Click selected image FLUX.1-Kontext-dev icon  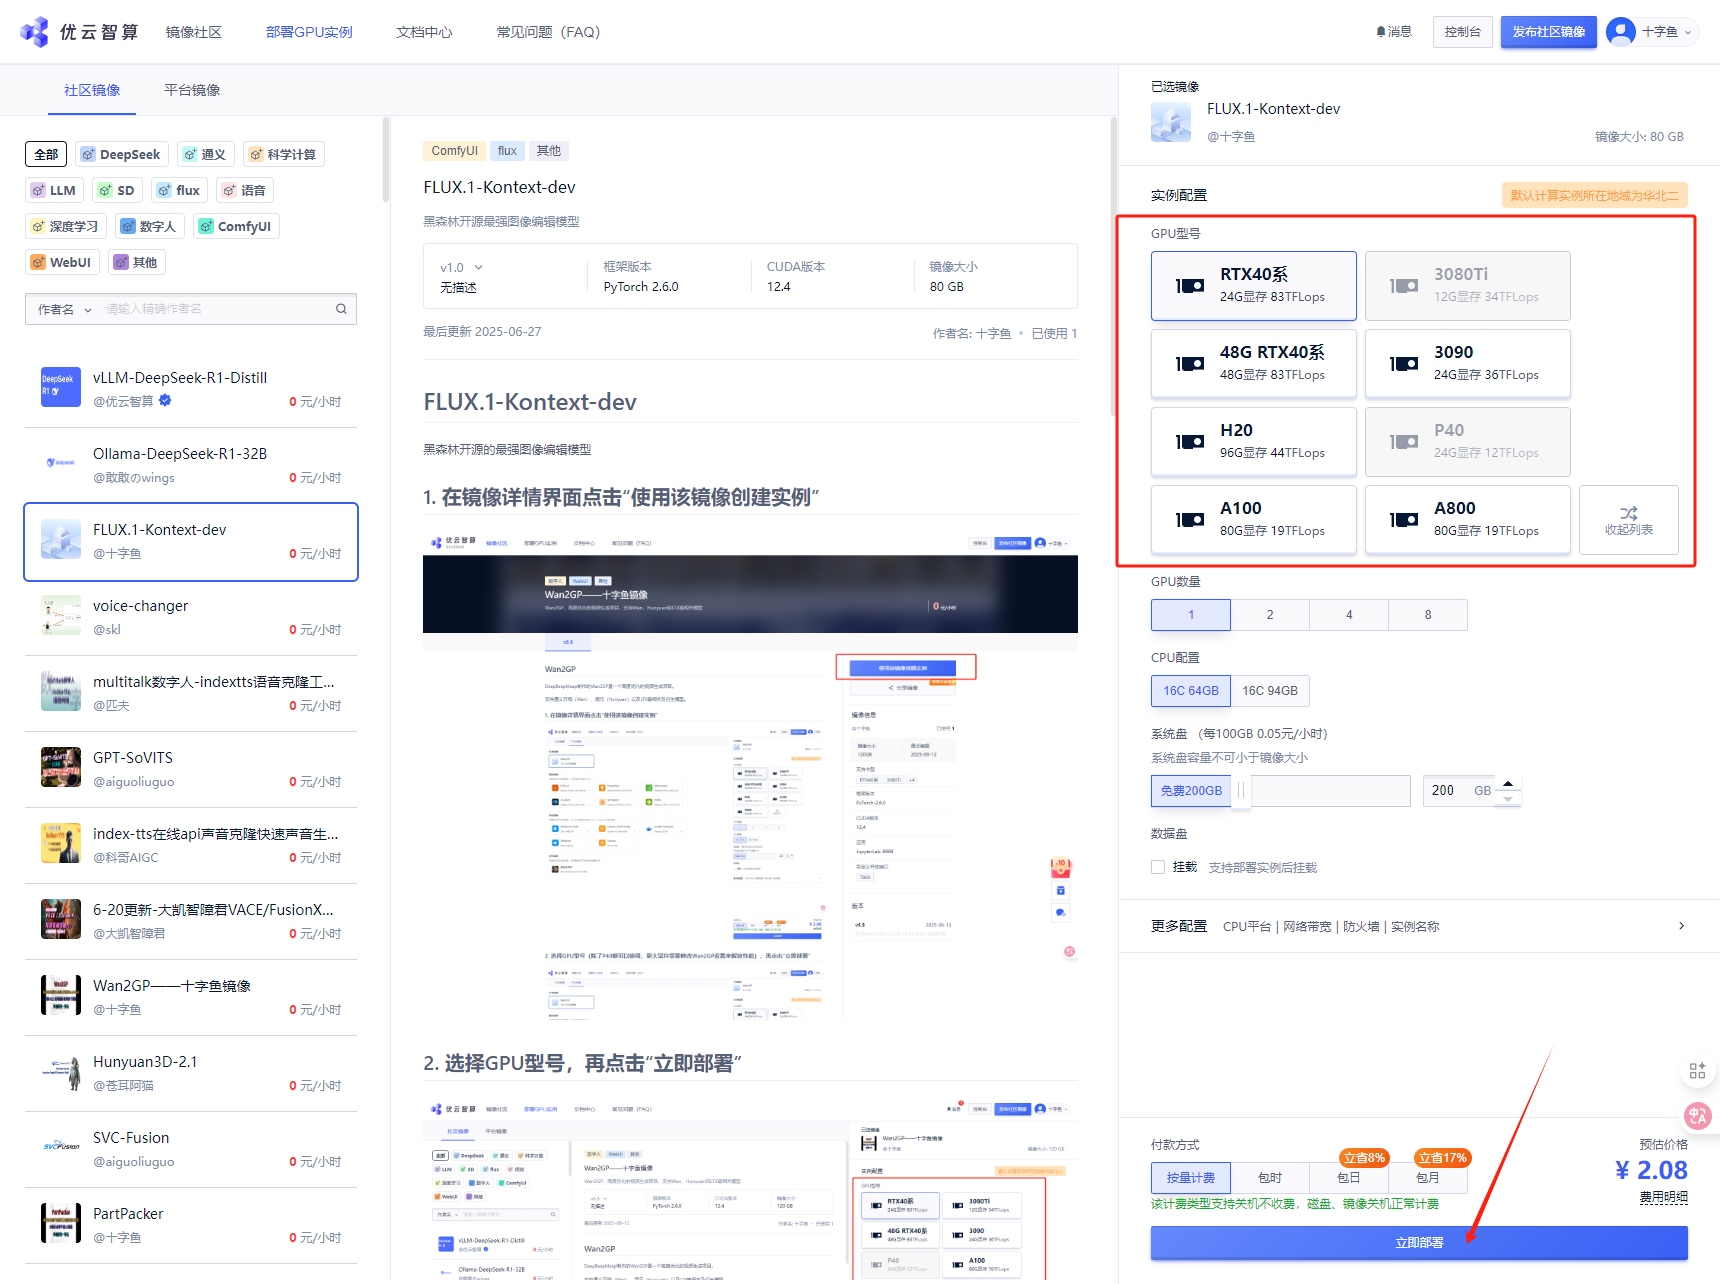click(1171, 122)
